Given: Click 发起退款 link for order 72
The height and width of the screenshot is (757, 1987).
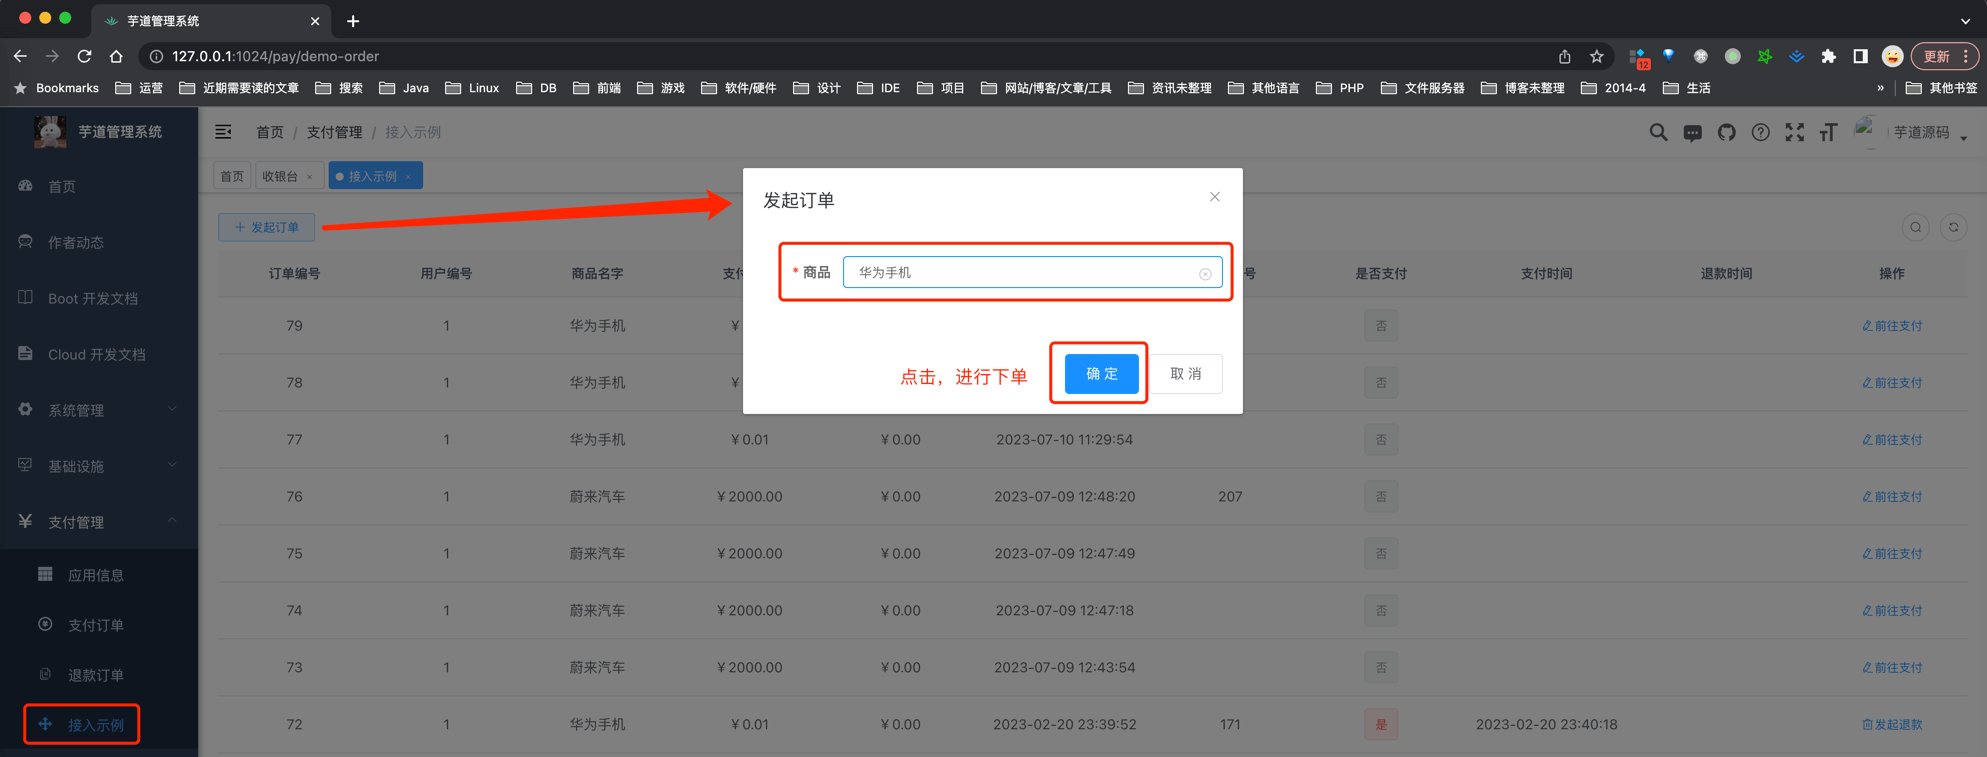Looking at the screenshot, I should pyautogui.click(x=1891, y=724).
